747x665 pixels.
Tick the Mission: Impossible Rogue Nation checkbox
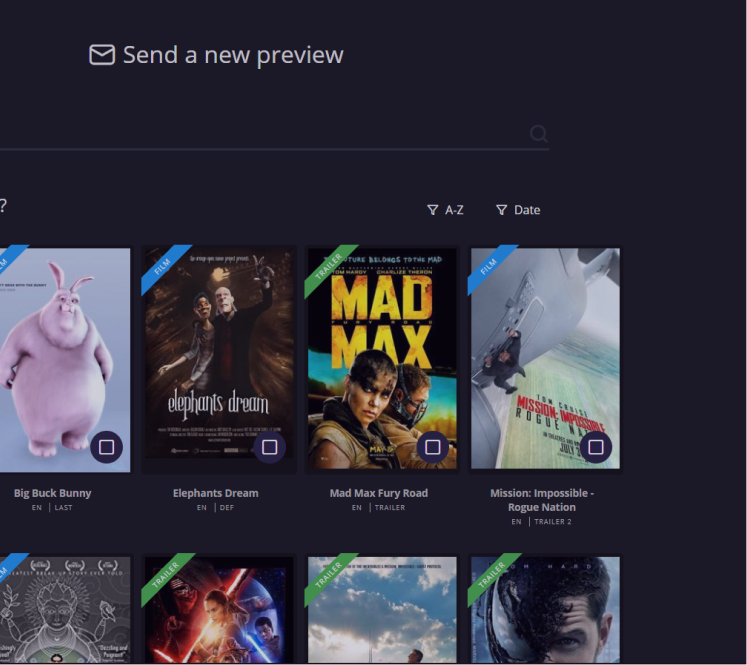596,447
